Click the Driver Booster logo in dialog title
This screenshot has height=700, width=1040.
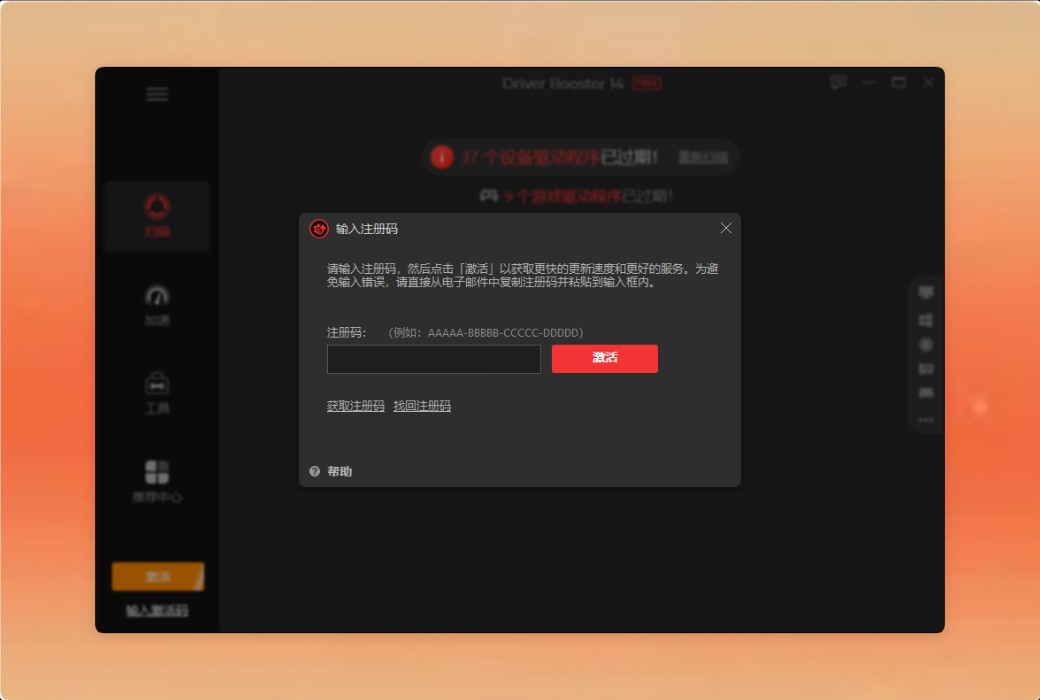pyautogui.click(x=319, y=229)
